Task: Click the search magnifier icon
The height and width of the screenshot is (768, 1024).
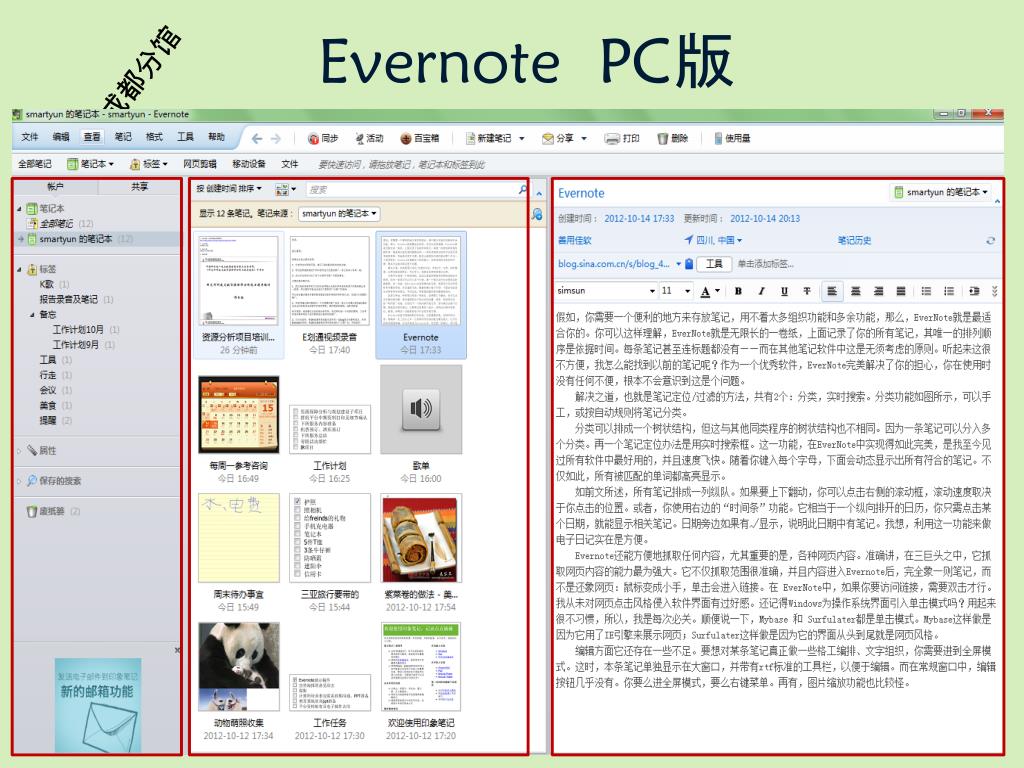Action: [x=522, y=189]
